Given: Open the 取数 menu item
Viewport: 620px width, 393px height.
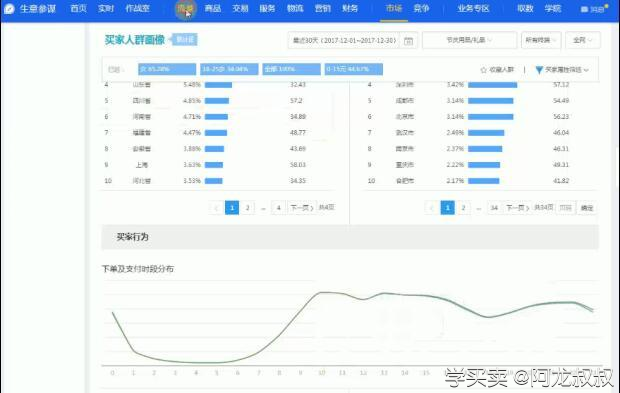Looking at the screenshot, I should click(525, 8).
